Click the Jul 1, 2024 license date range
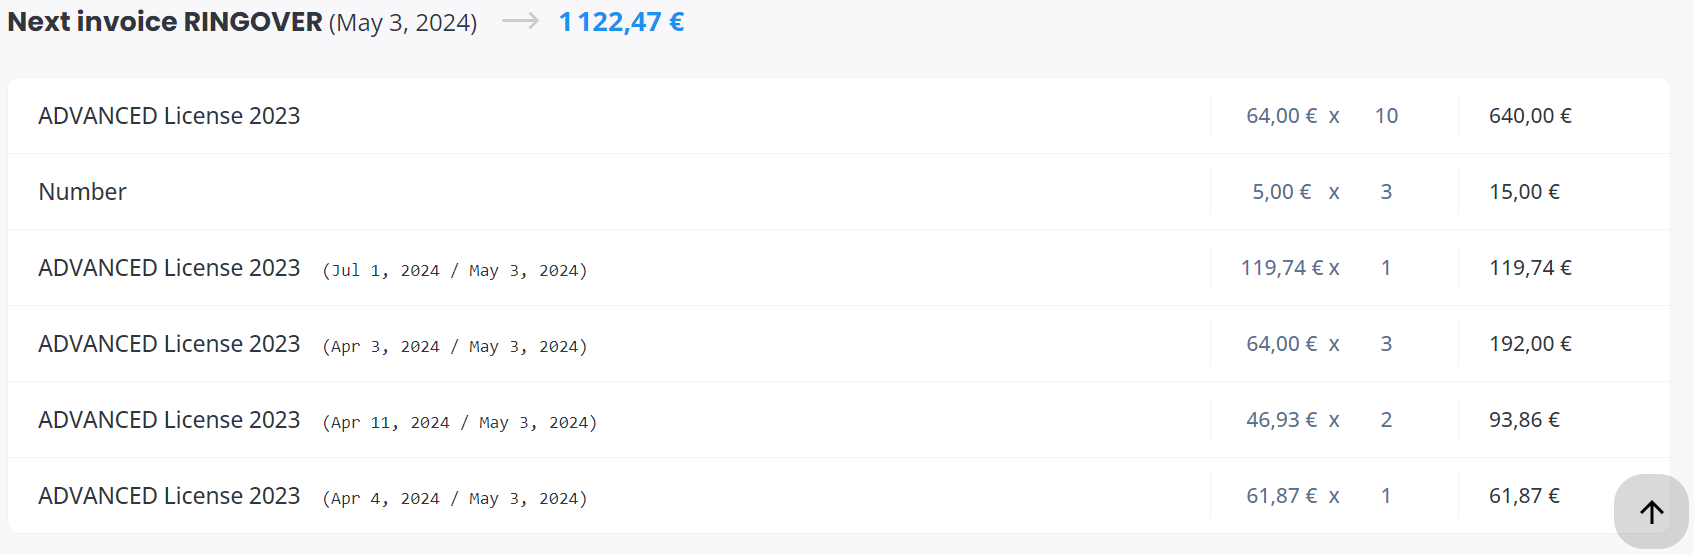This screenshot has height=555, width=1694. pos(455,270)
